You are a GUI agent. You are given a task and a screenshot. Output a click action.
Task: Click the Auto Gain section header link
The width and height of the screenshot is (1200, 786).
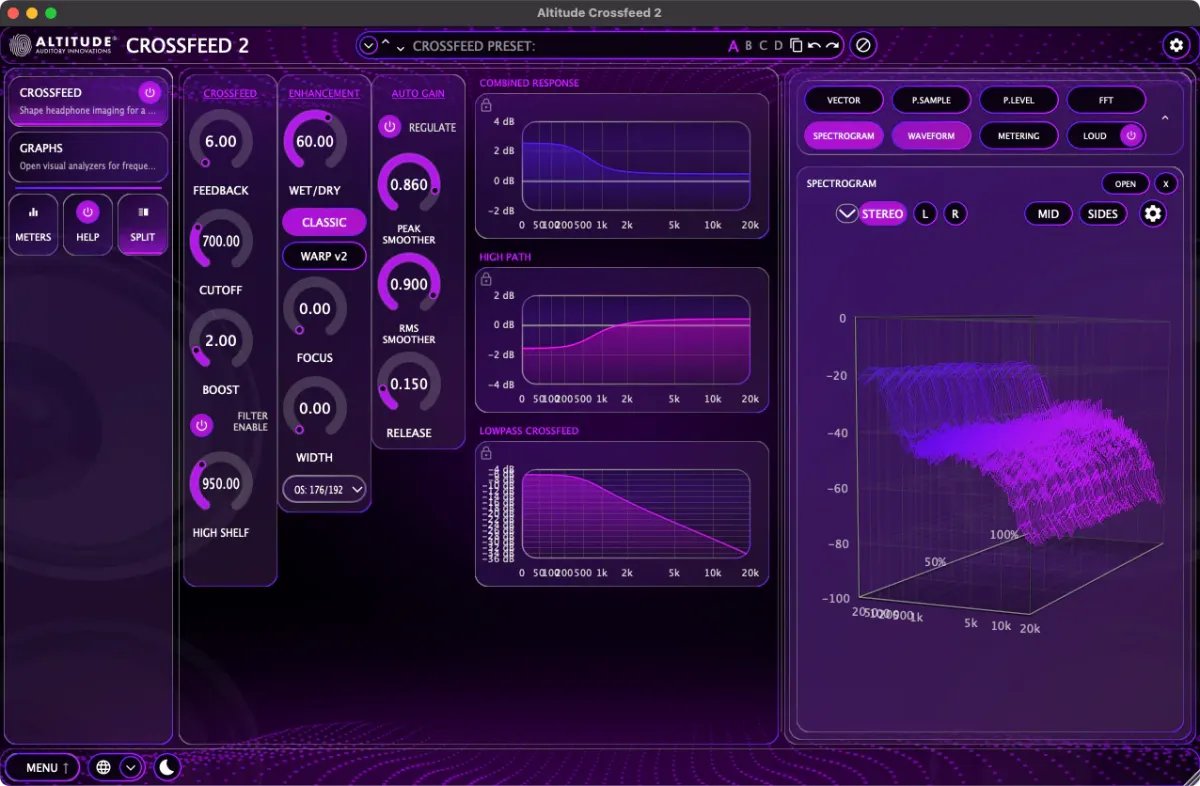coord(418,93)
